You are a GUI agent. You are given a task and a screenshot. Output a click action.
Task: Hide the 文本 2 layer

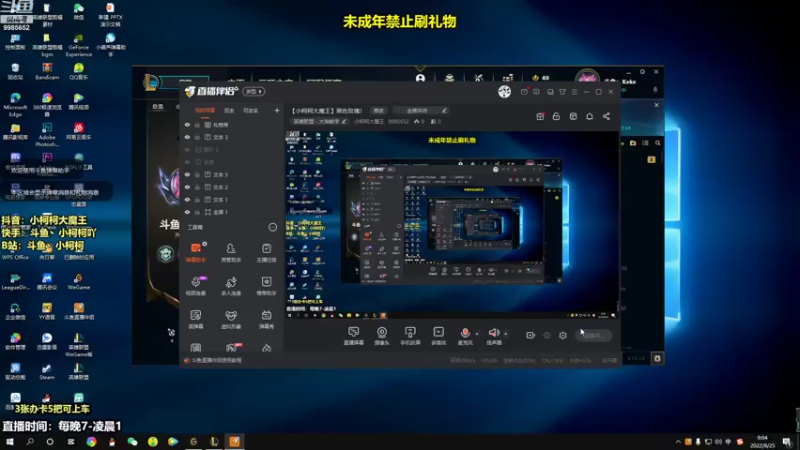click(x=187, y=187)
